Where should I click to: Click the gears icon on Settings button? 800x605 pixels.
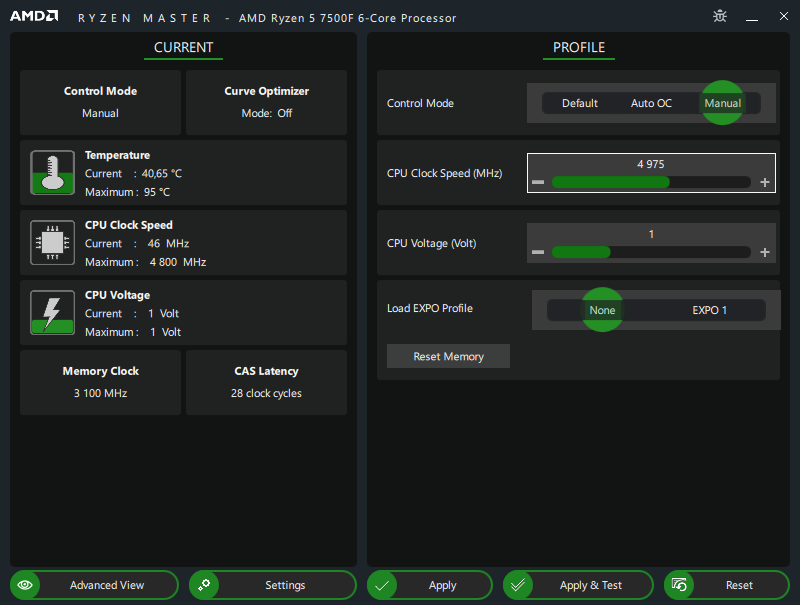tap(204, 585)
